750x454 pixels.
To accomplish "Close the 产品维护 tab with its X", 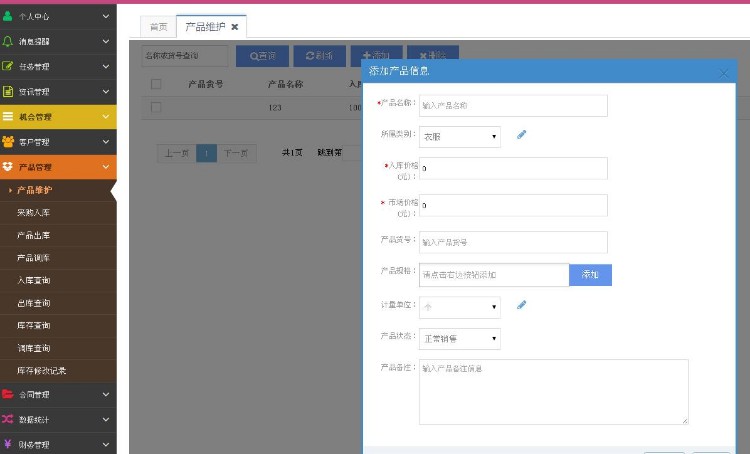I will (x=234, y=27).
